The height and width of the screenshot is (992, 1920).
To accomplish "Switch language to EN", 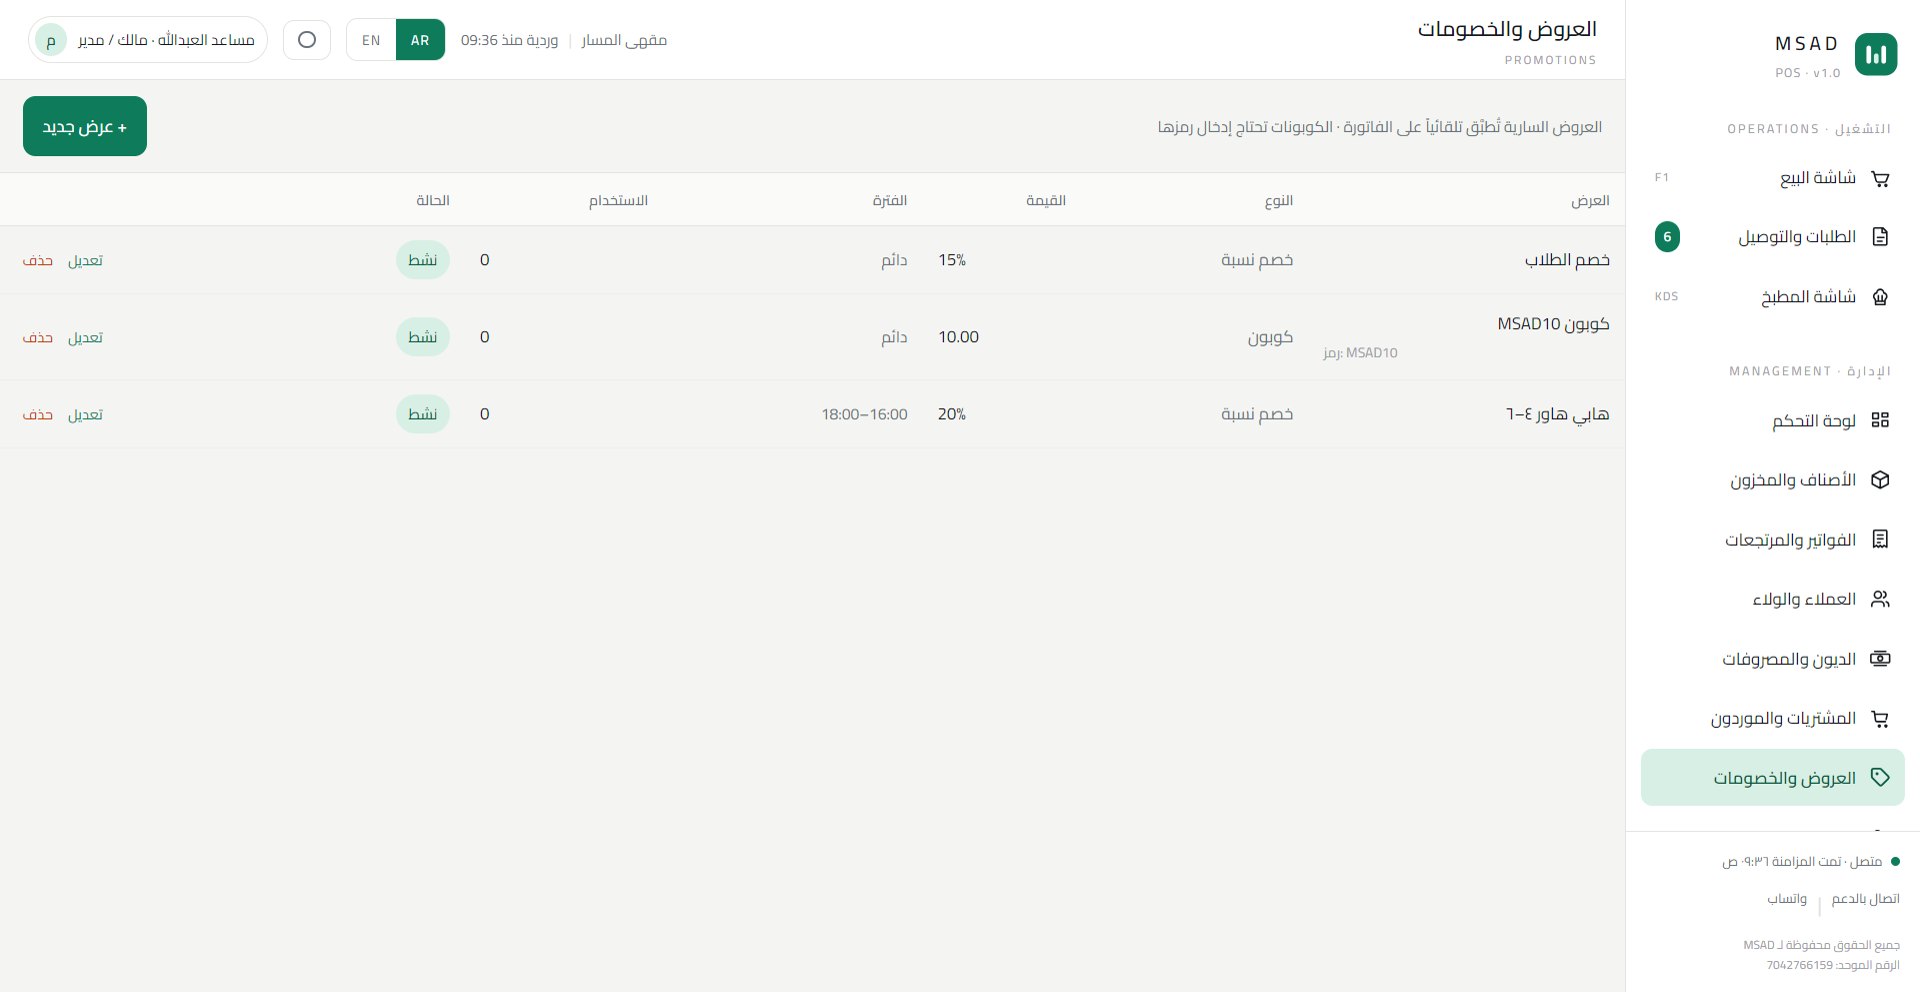I will point(371,40).
